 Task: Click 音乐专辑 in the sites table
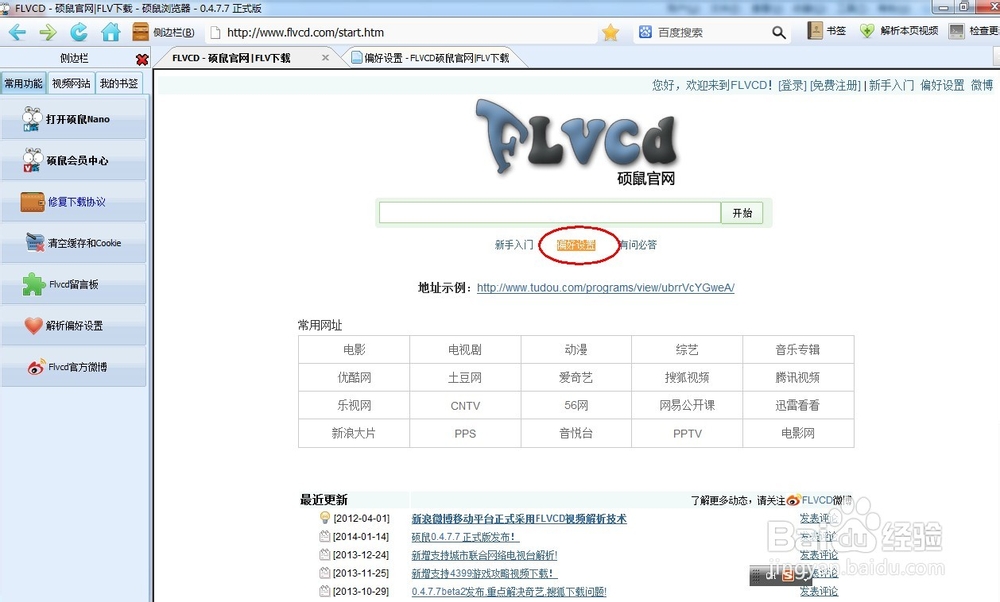click(x=798, y=349)
